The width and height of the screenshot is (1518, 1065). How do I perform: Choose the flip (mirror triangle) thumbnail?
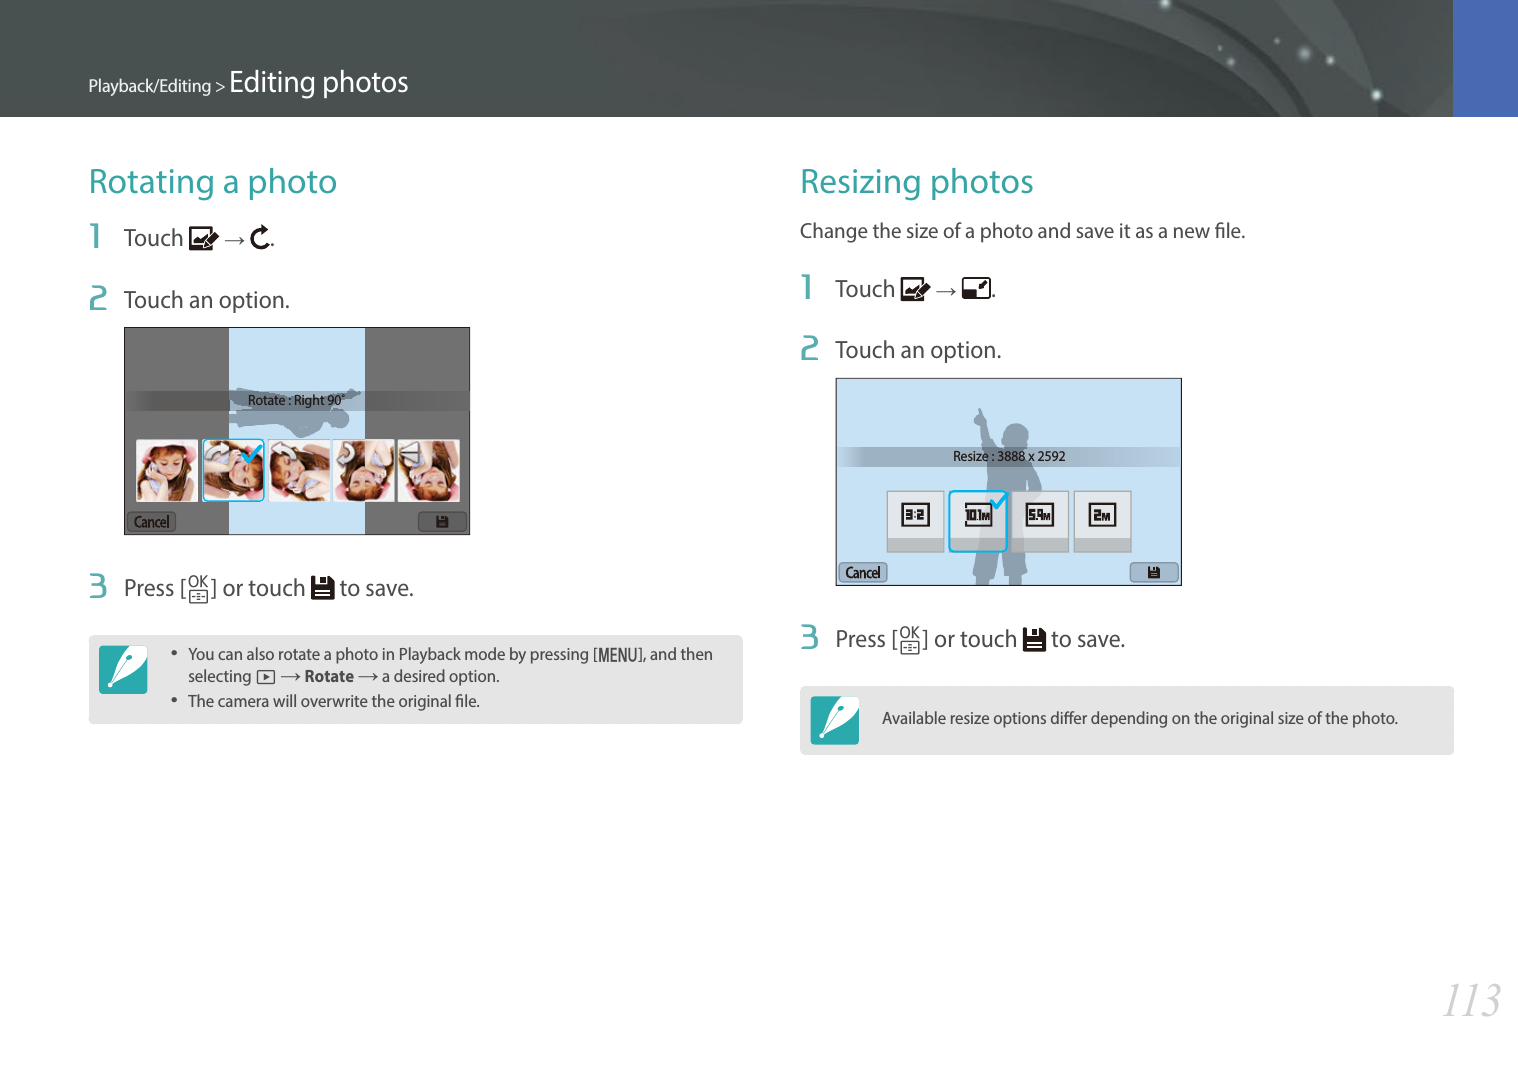(428, 470)
